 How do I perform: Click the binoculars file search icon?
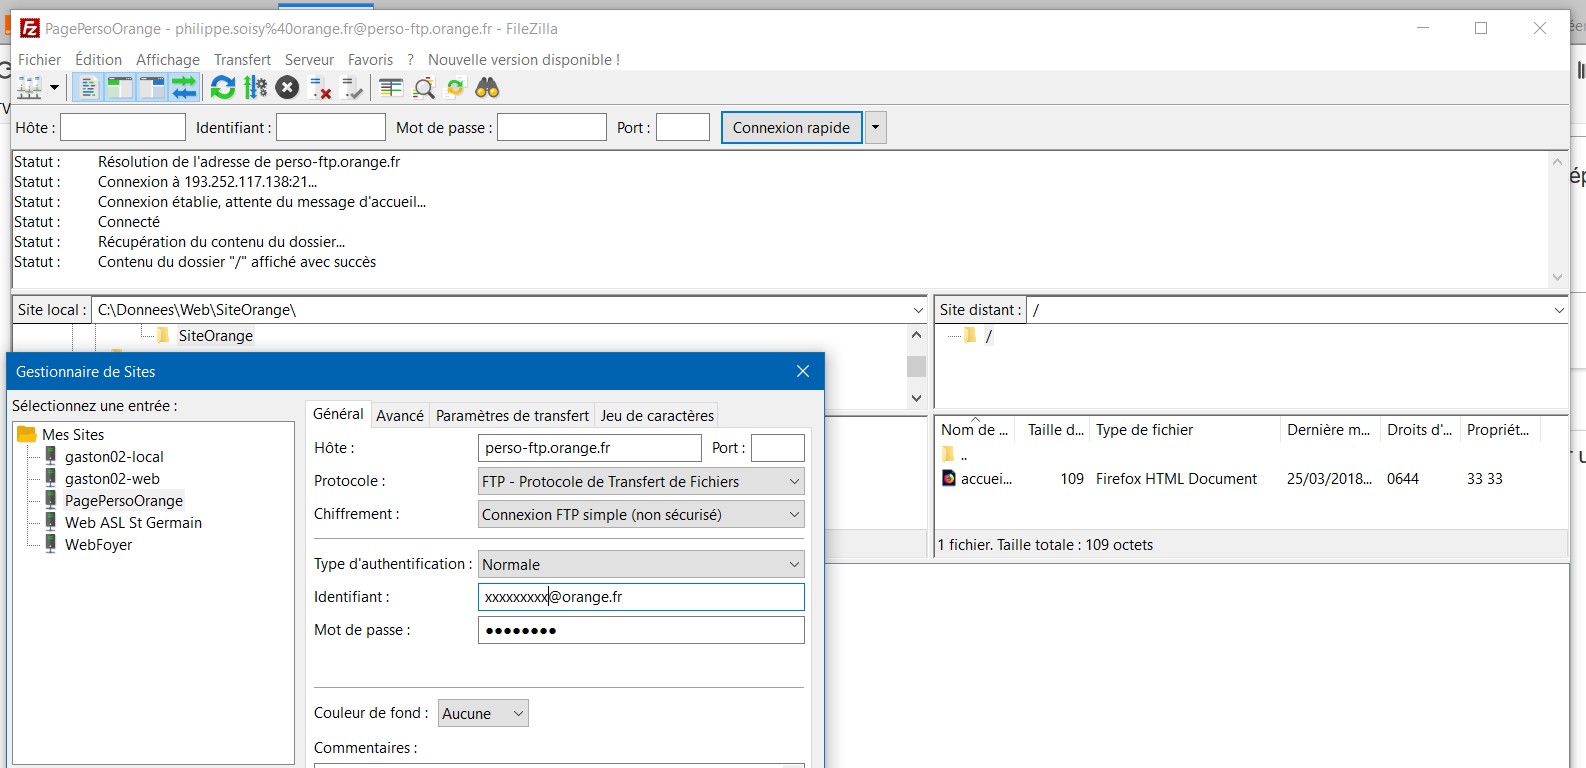click(487, 88)
